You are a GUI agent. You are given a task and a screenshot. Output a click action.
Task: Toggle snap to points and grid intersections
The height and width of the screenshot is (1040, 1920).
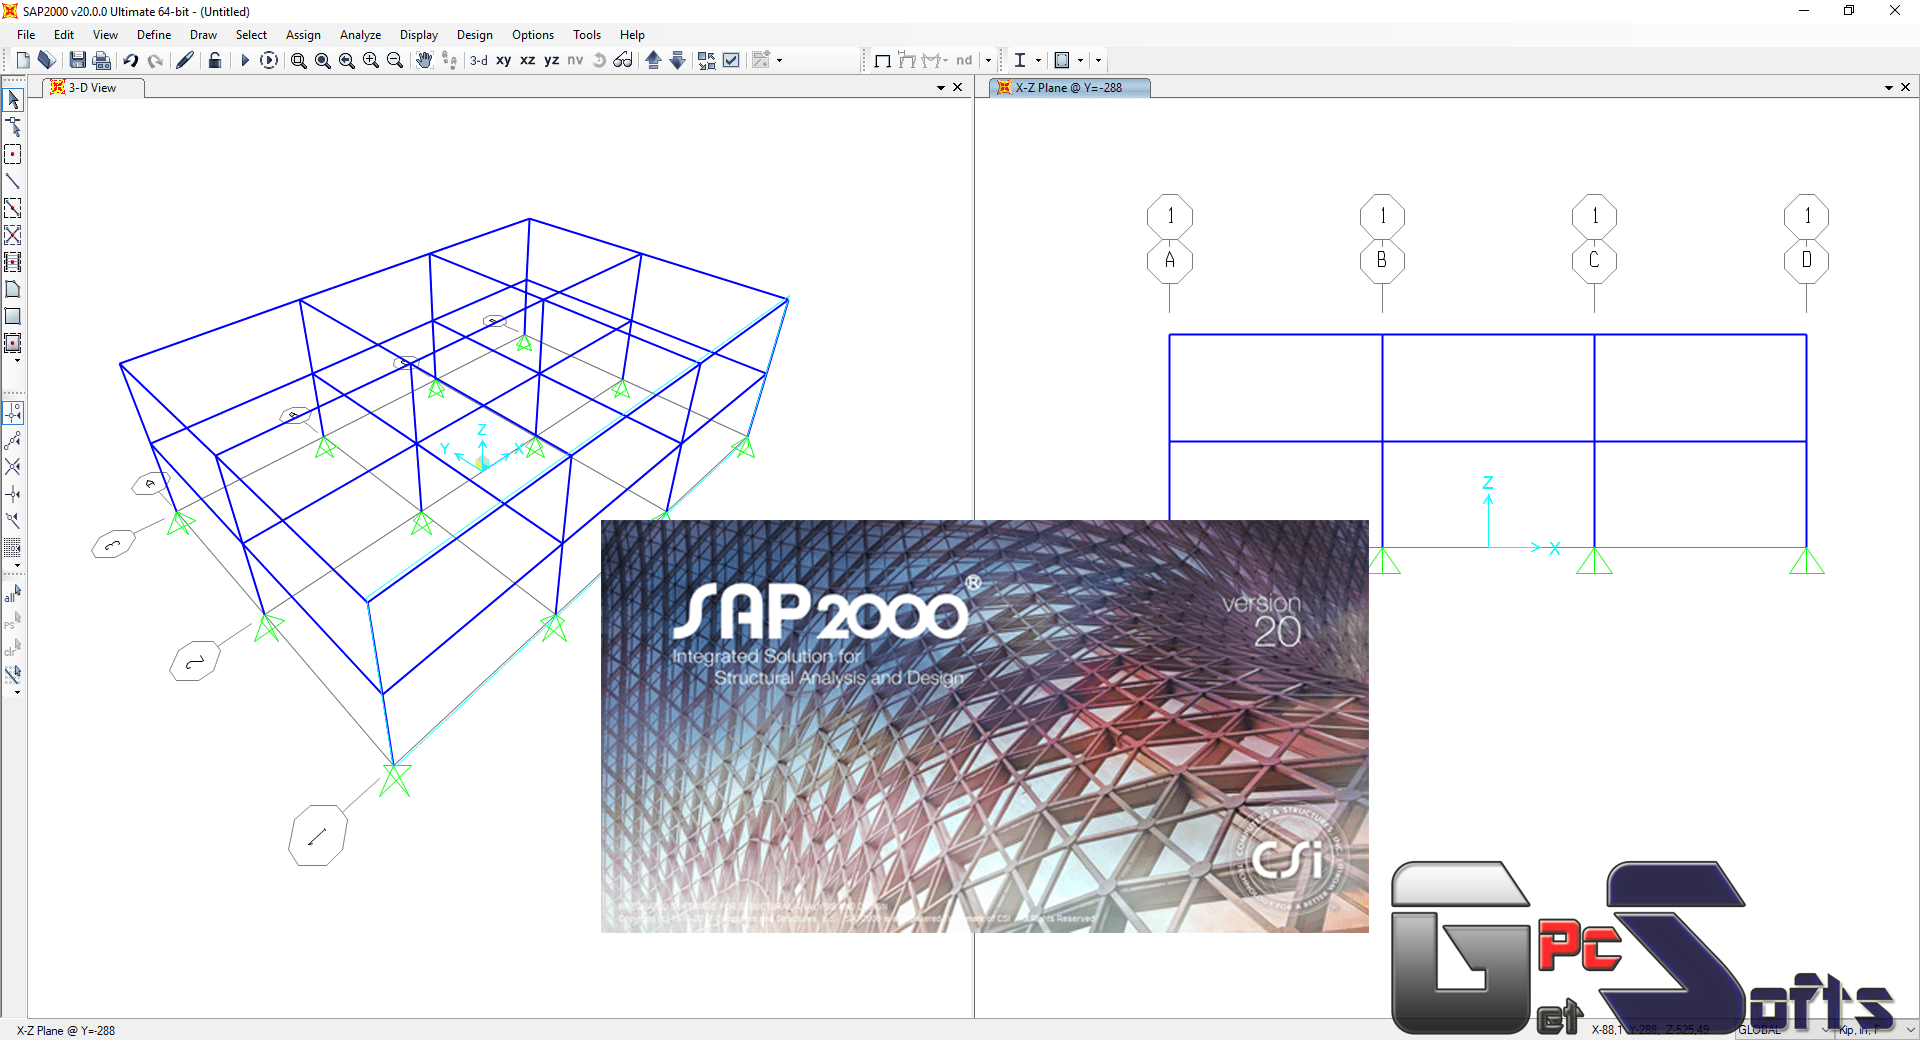point(13,412)
